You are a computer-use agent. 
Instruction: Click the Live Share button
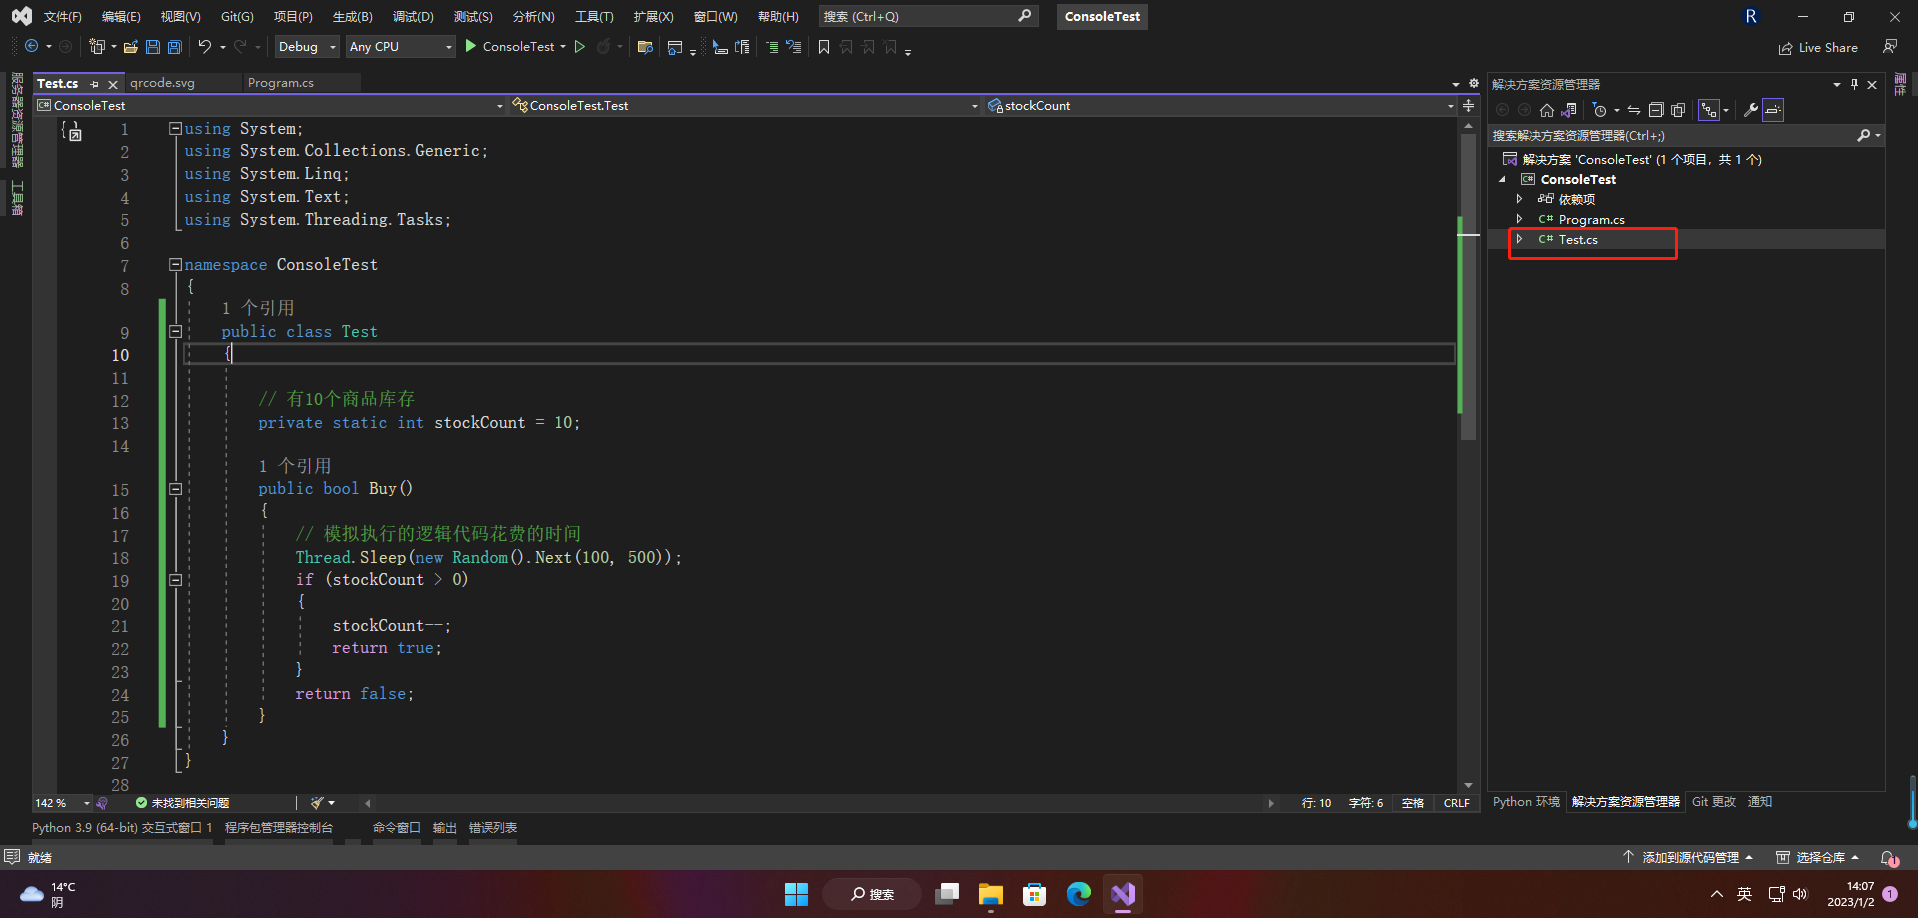[1818, 48]
